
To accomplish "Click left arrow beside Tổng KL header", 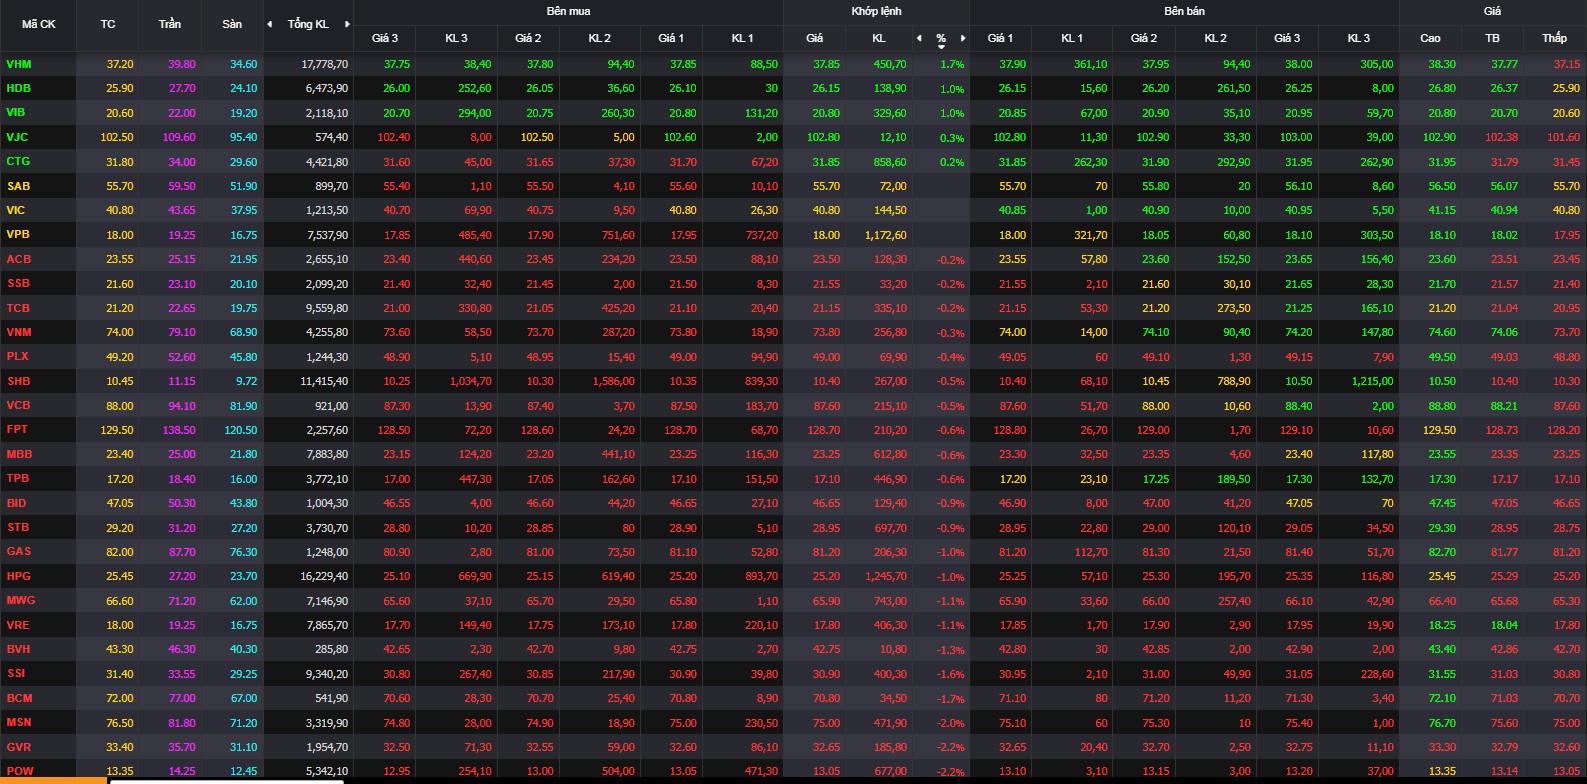I will pos(269,24).
